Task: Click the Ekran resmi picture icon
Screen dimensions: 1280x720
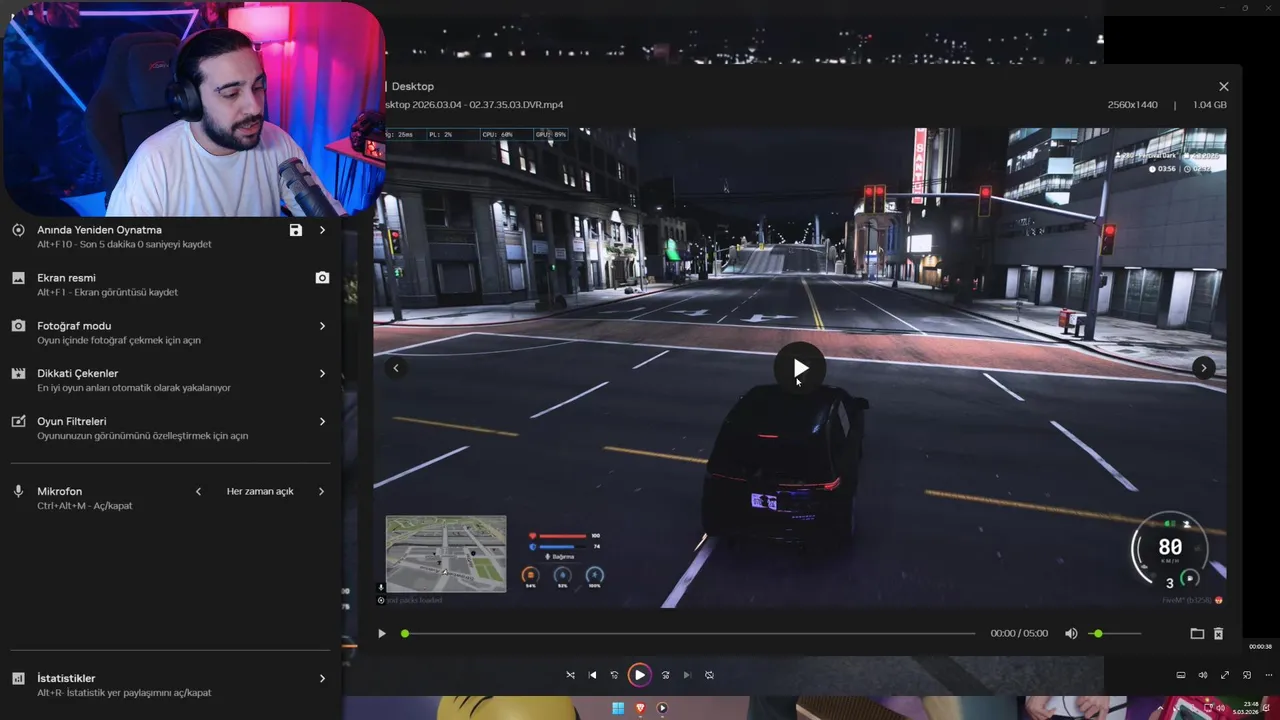Action: tap(18, 278)
